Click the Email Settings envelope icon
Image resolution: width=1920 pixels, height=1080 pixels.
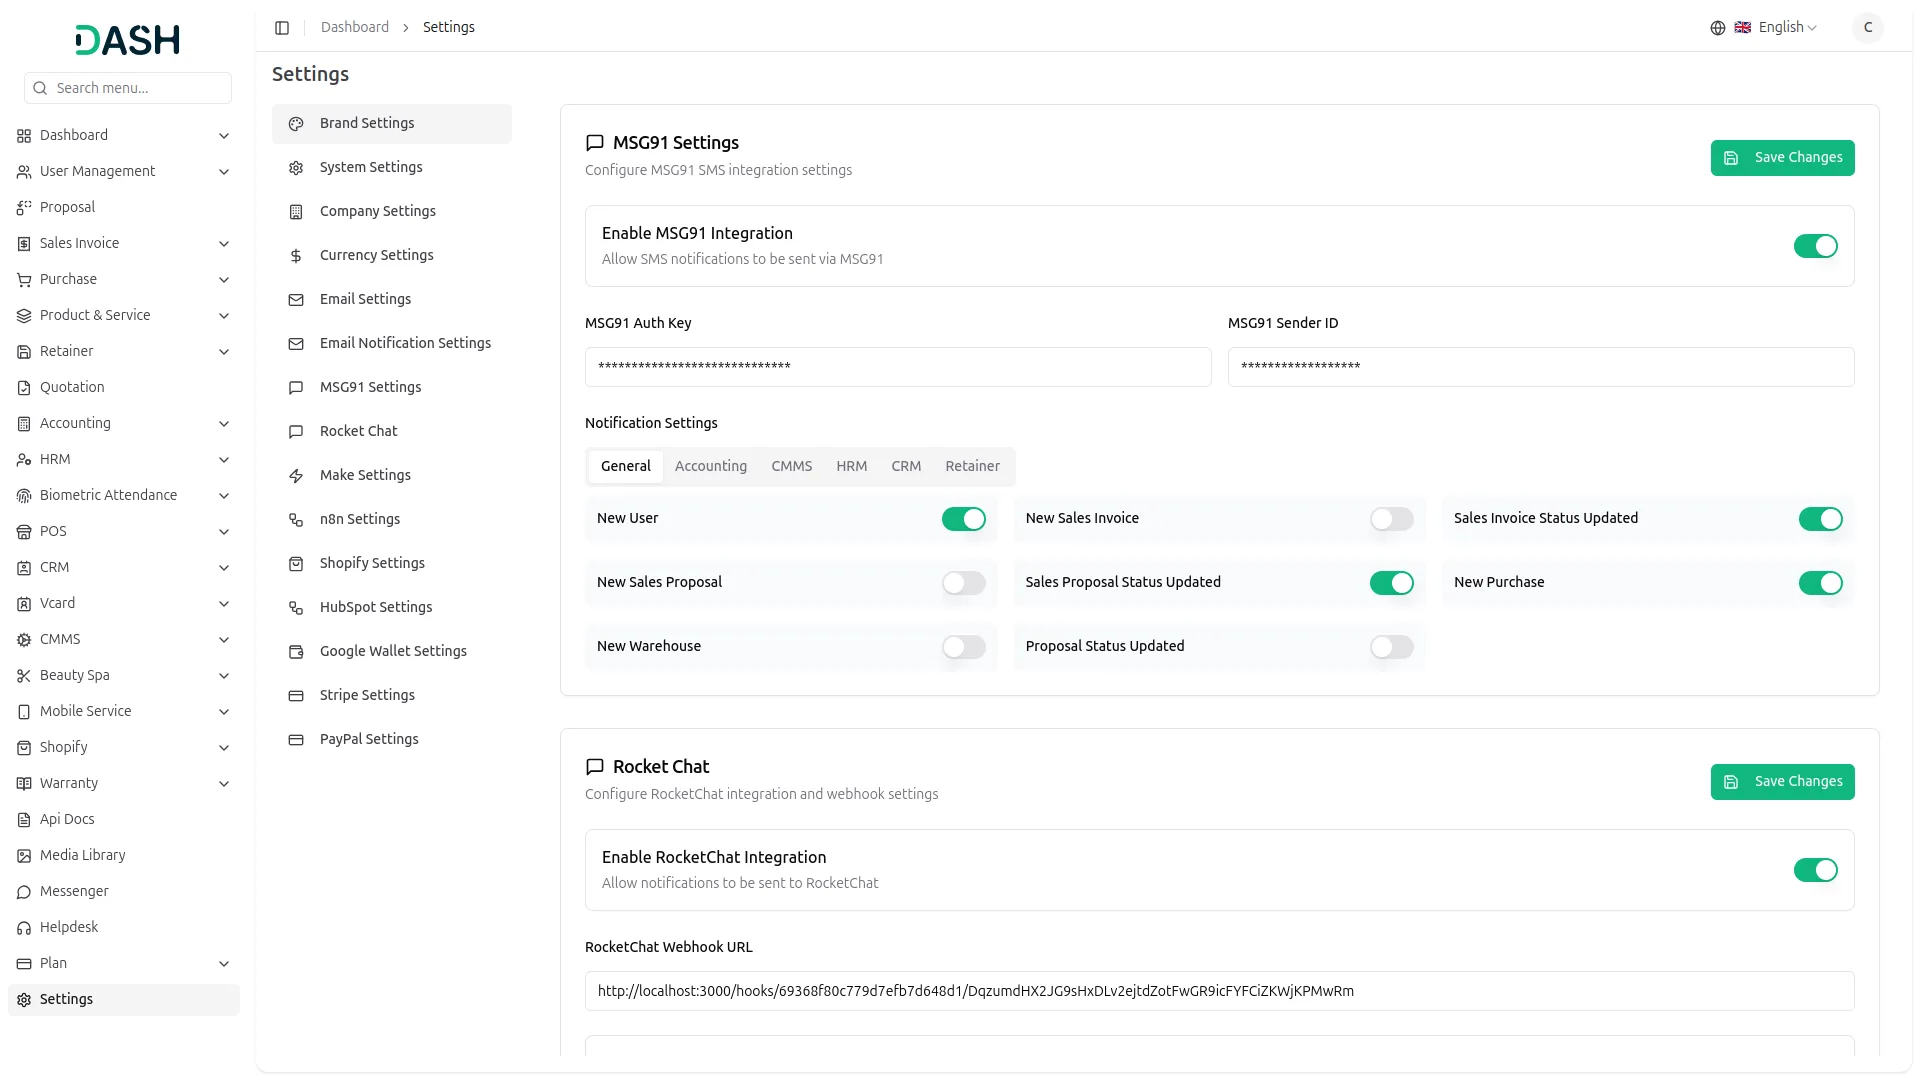click(296, 300)
